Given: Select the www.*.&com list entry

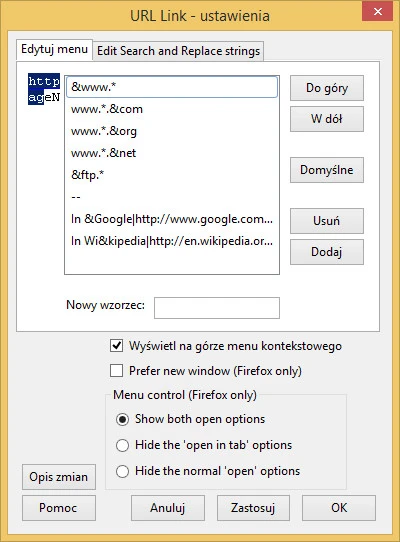Looking at the screenshot, I should (x=172, y=109).
